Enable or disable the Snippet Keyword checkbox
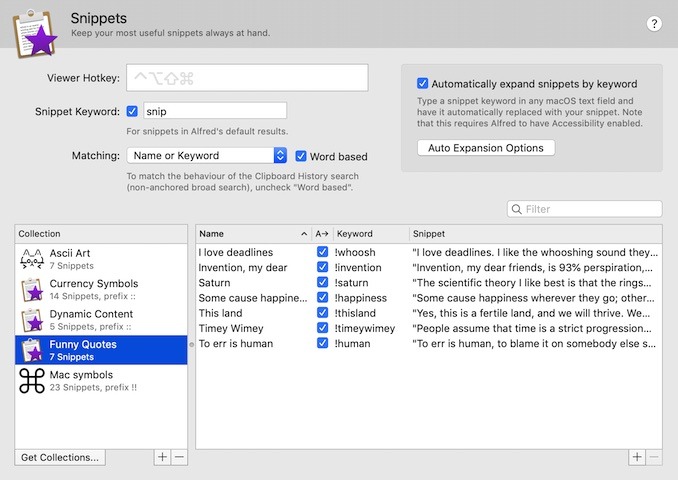 [x=132, y=111]
